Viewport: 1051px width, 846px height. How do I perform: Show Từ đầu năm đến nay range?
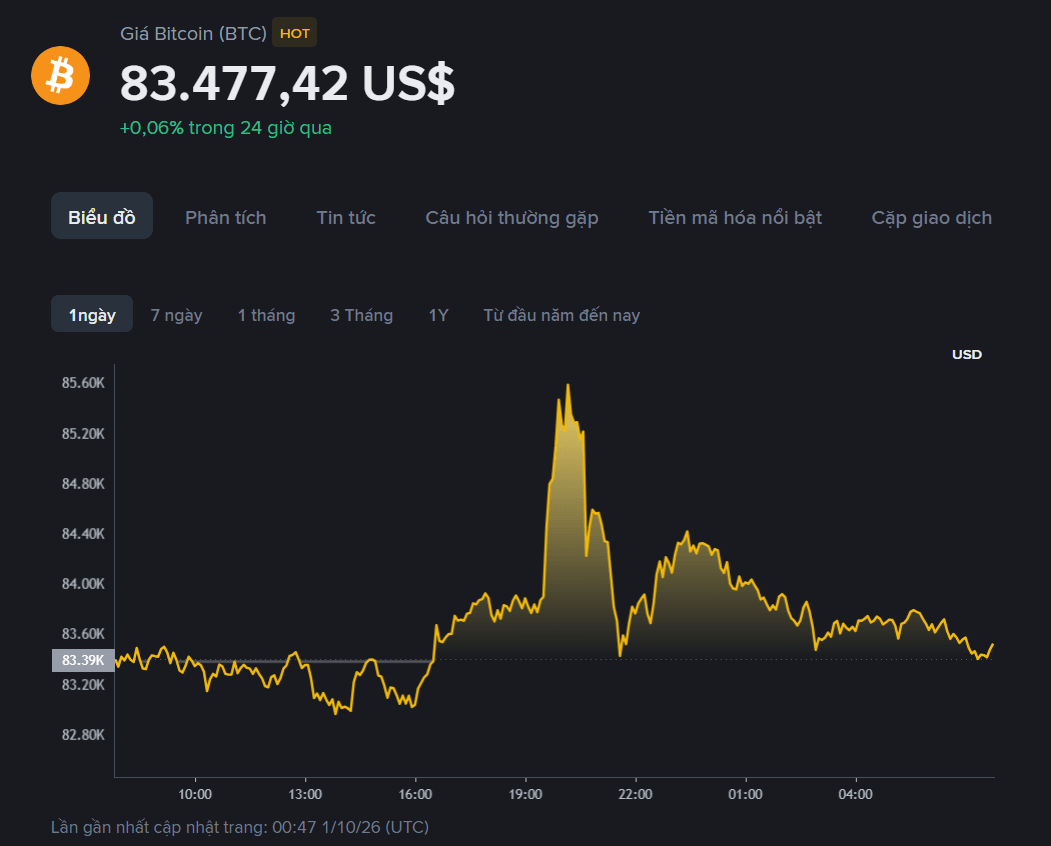point(562,315)
